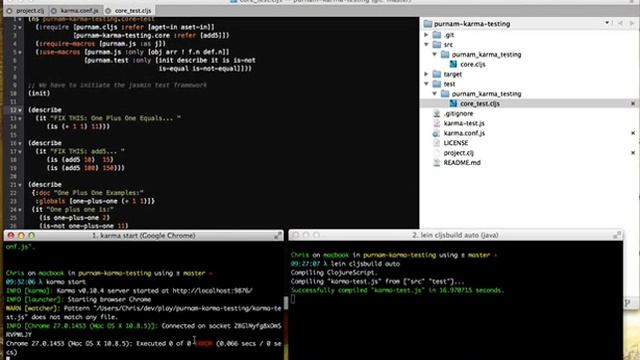This screenshot has width=640, height=360.
Task: Collapse the src folder triangle
Action: click(427, 44)
